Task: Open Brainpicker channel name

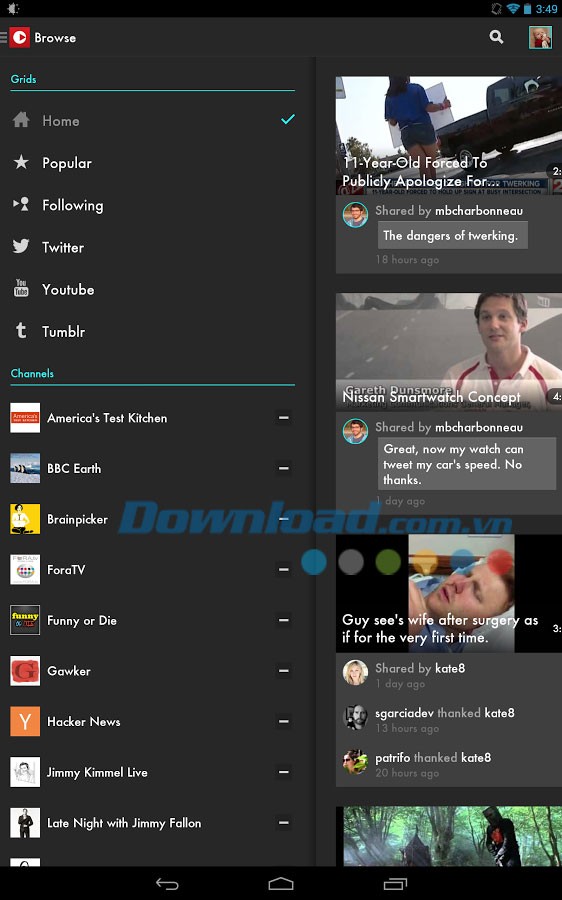Action: 77,519
